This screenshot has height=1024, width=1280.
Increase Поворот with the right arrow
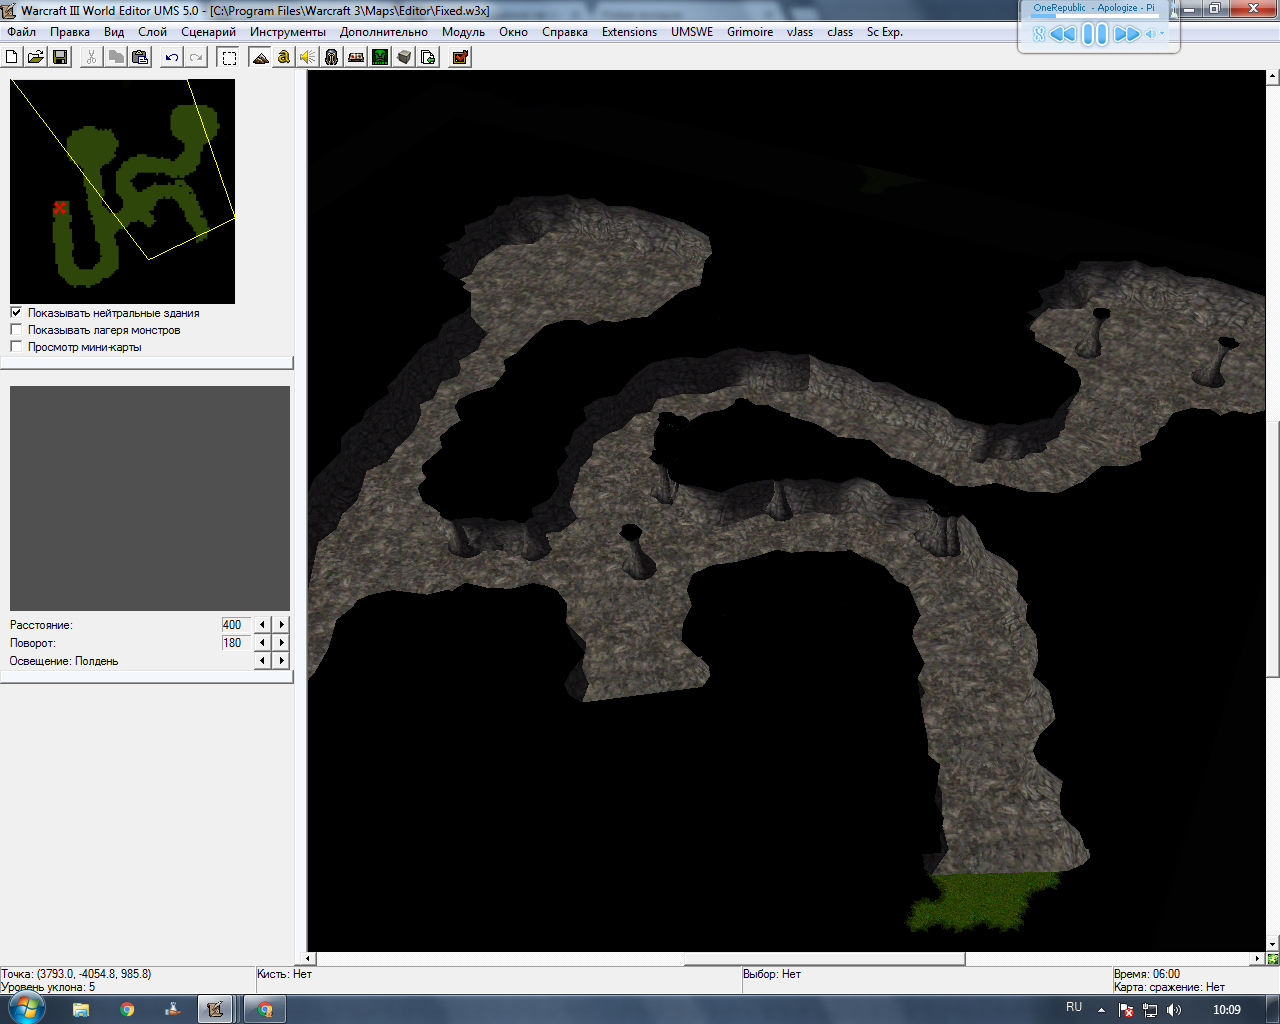(x=282, y=642)
